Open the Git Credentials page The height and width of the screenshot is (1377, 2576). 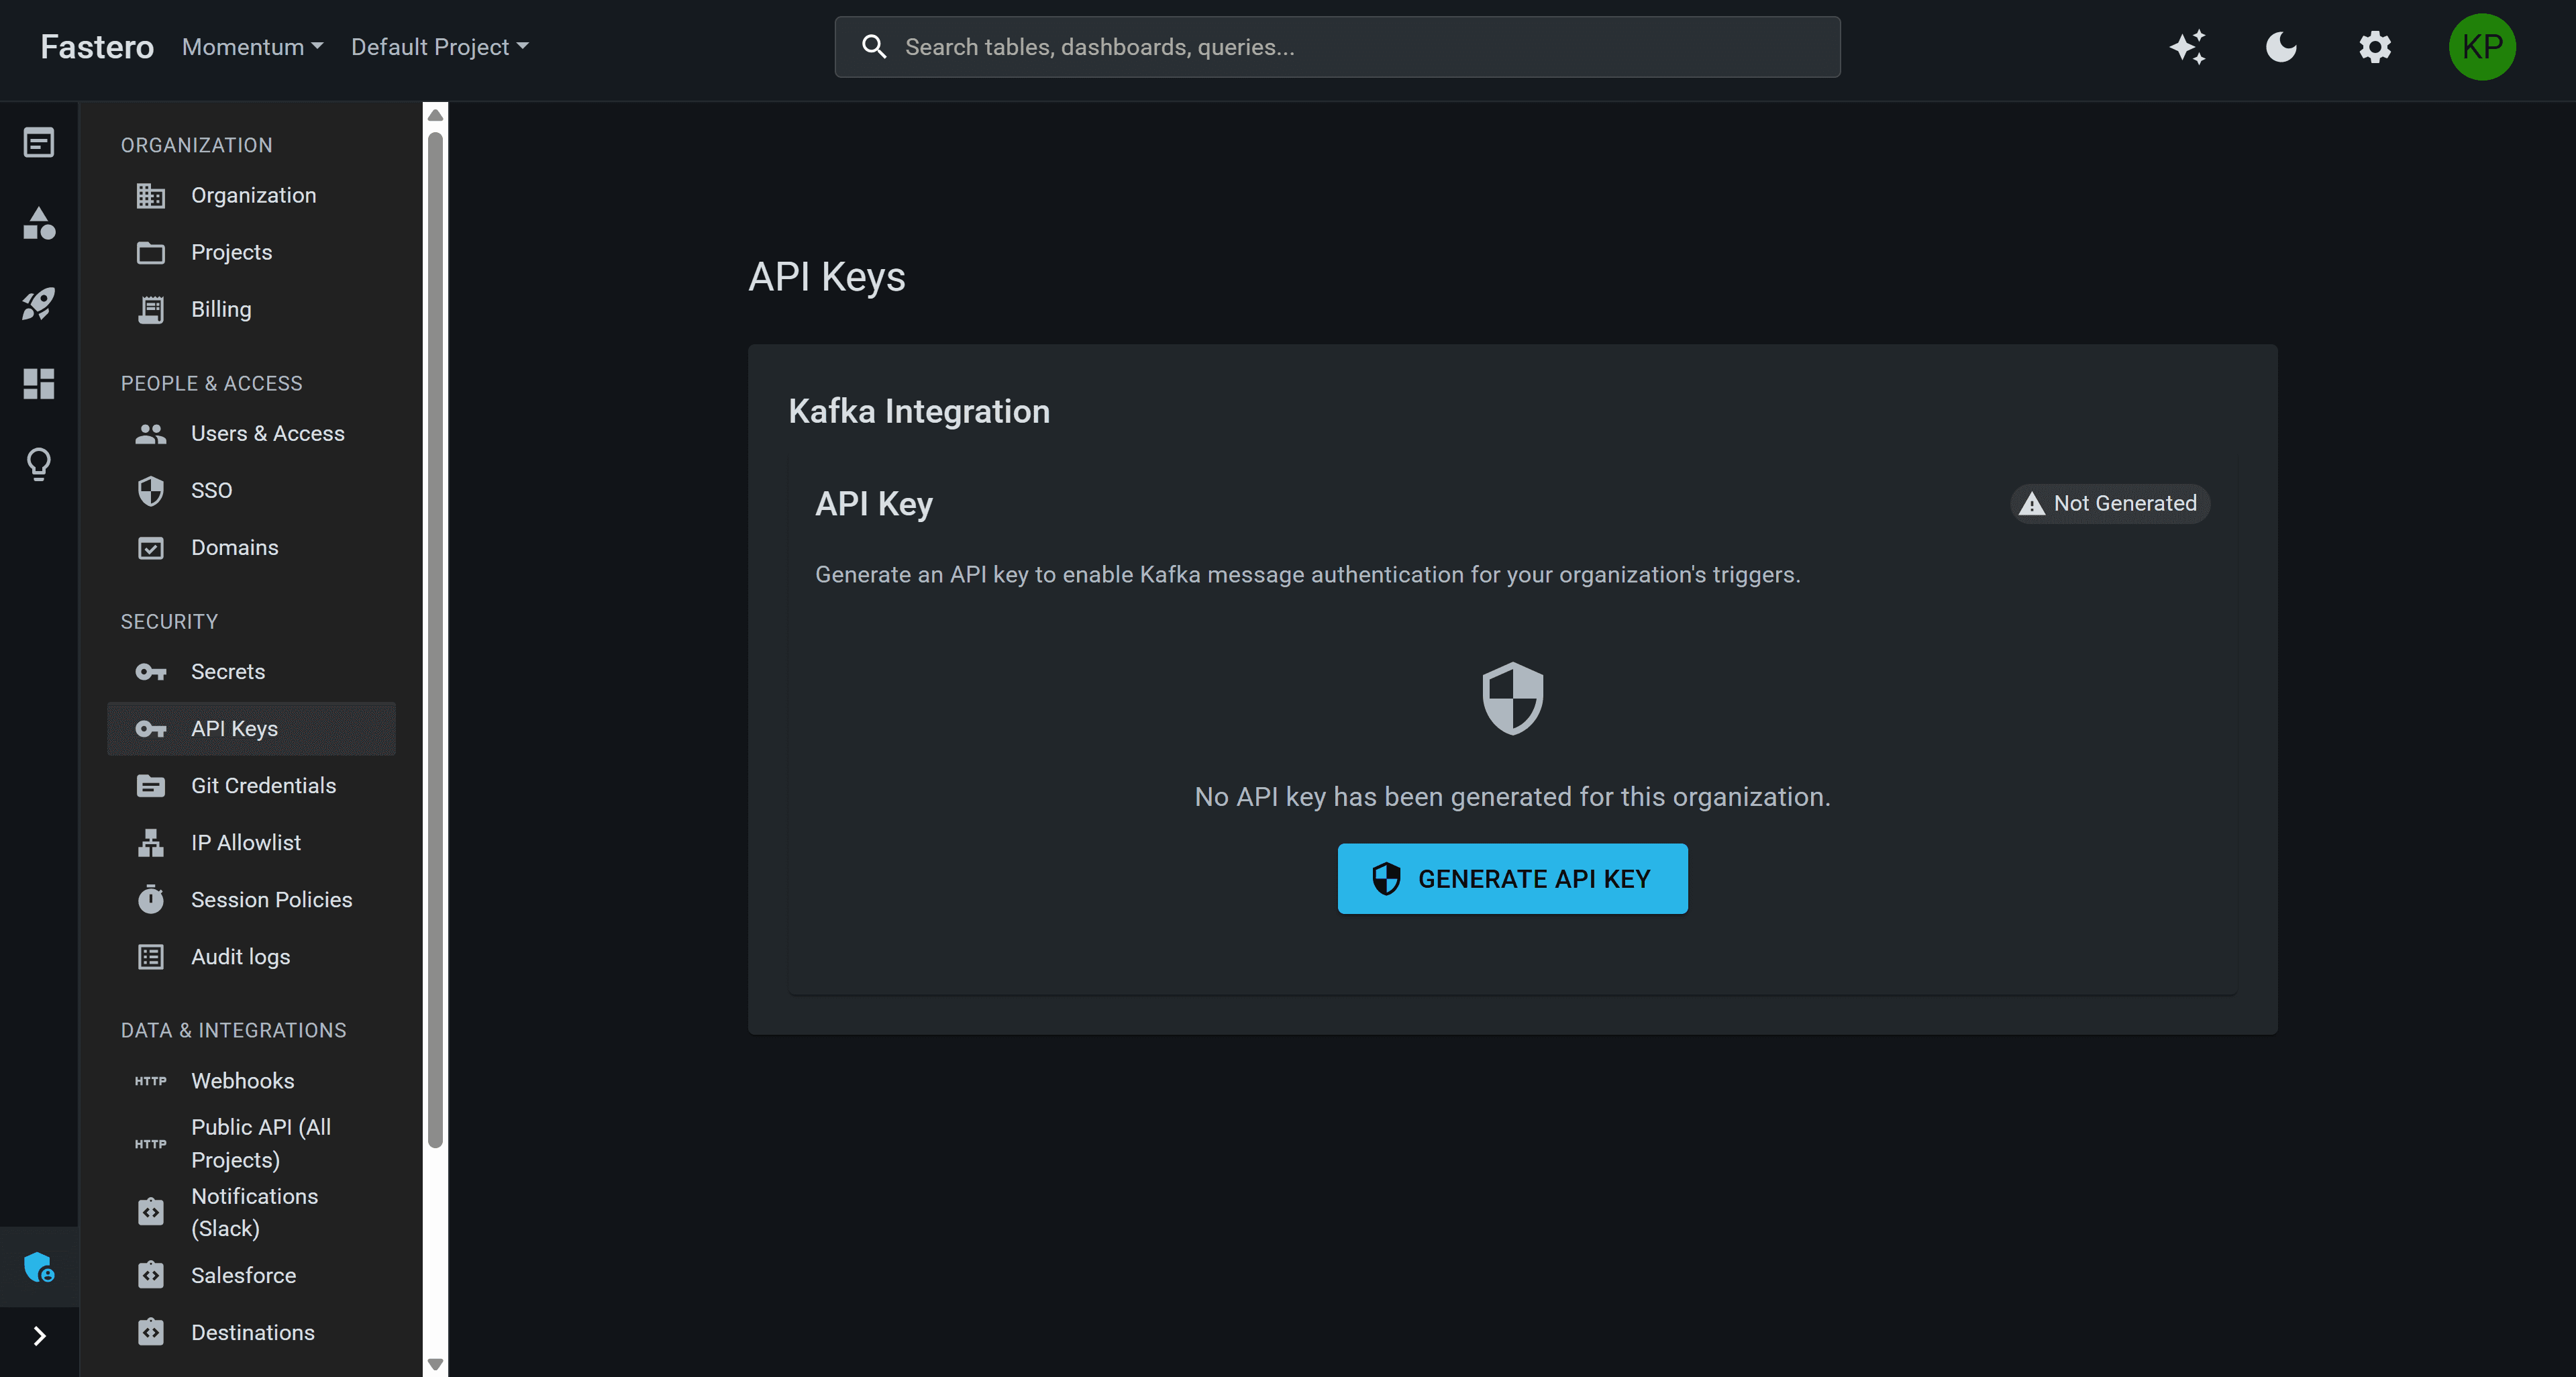(263, 785)
